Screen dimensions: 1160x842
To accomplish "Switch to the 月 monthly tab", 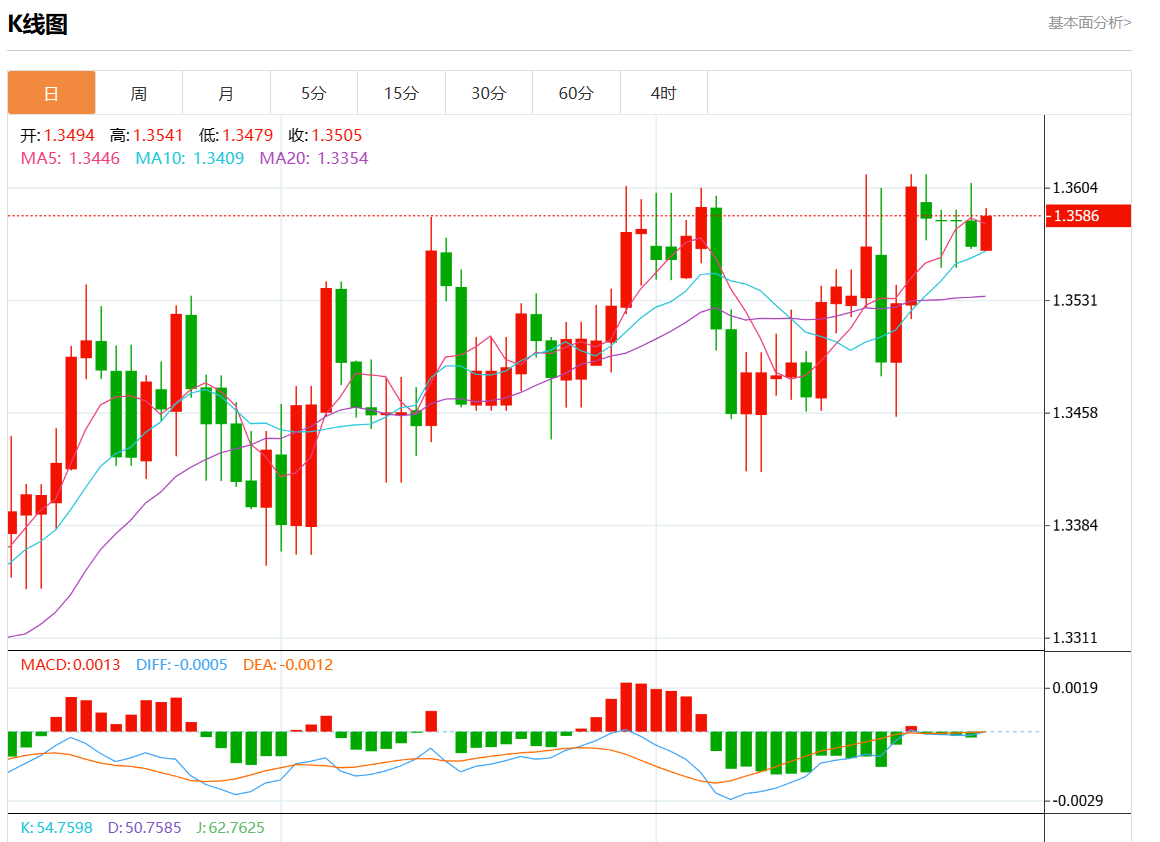I will pyautogui.click(x=226, y=93).
